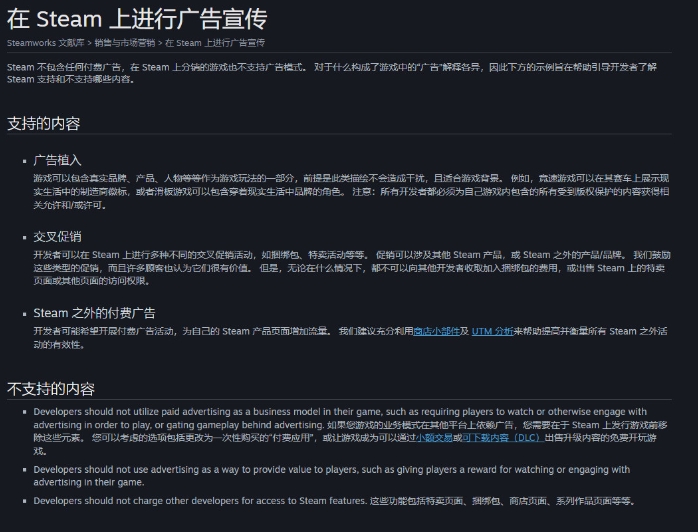Click the page title 在 Steam 上进行广告宣传
698x532 pixels.
click(x=137, y=19)
